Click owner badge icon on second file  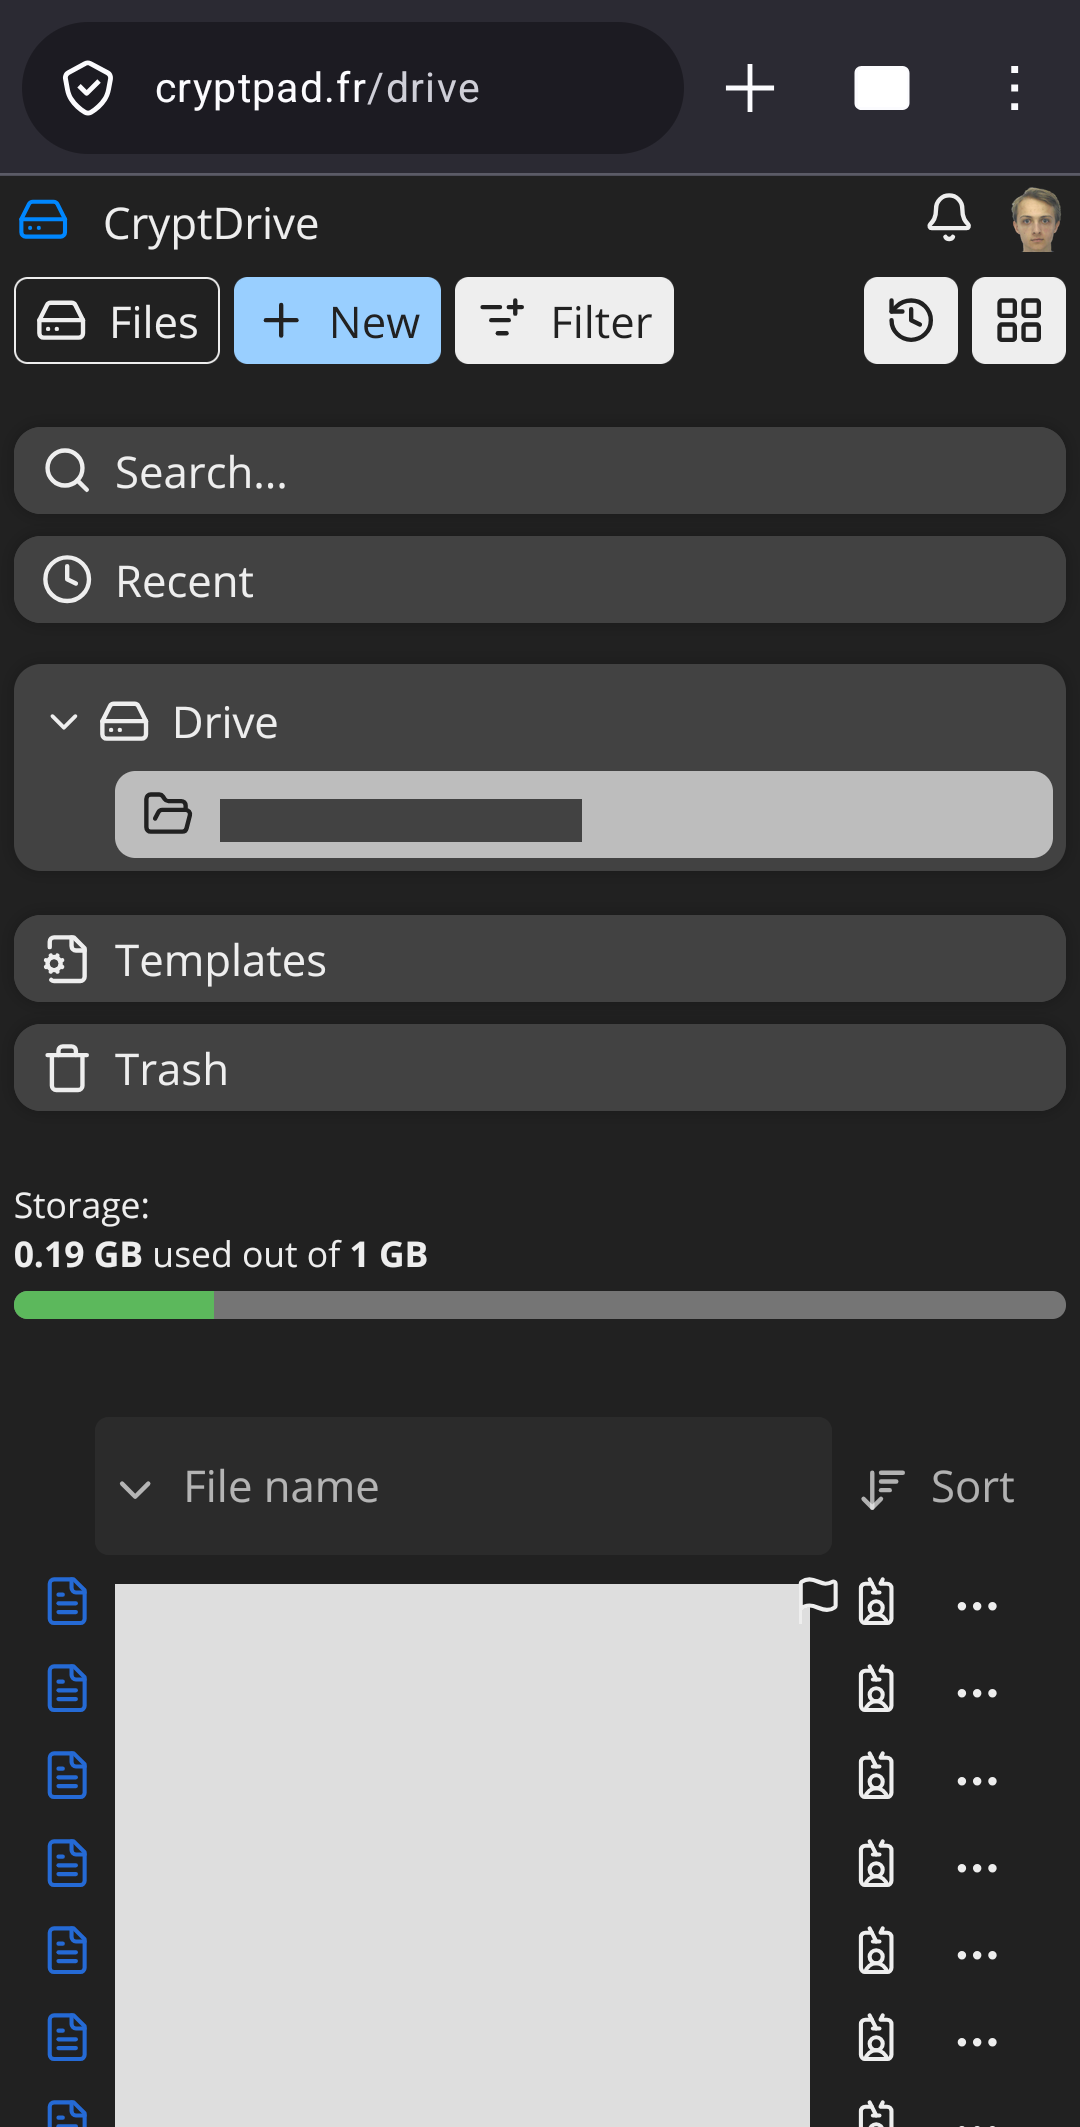pos(876,1690)
